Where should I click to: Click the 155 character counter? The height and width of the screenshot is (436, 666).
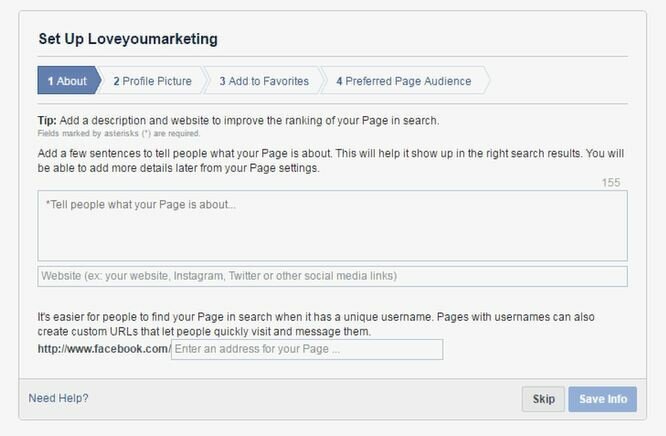click(611, 183)
